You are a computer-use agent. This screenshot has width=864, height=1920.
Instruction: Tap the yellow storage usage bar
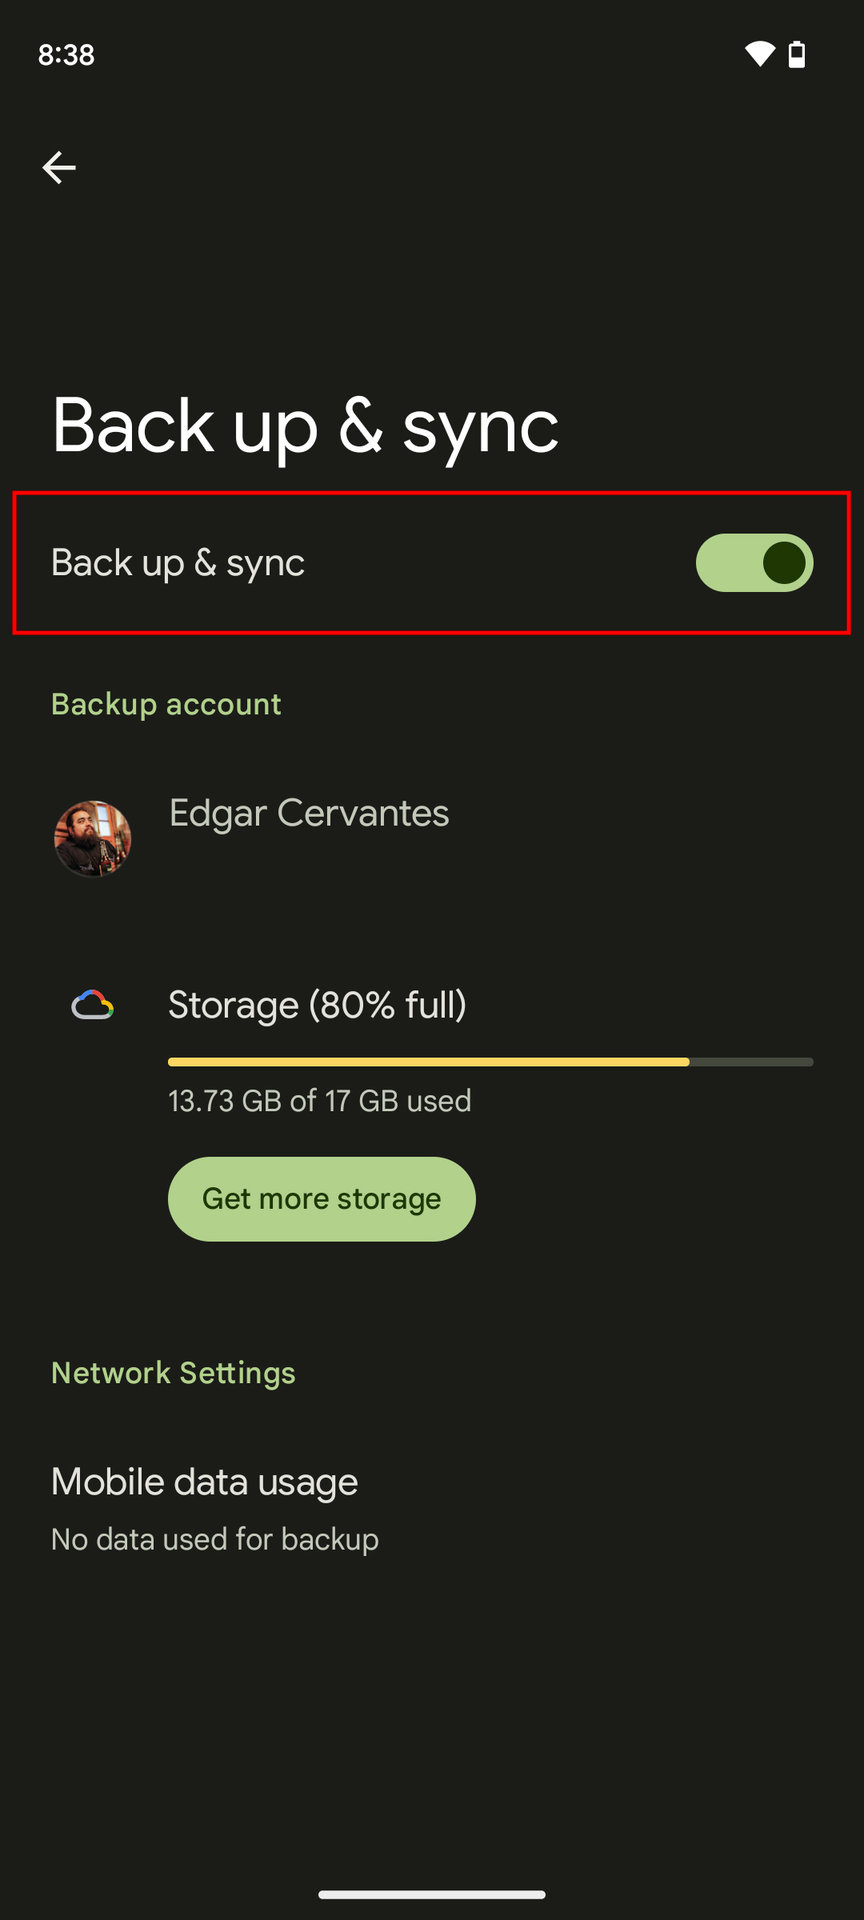[428, 1062]
